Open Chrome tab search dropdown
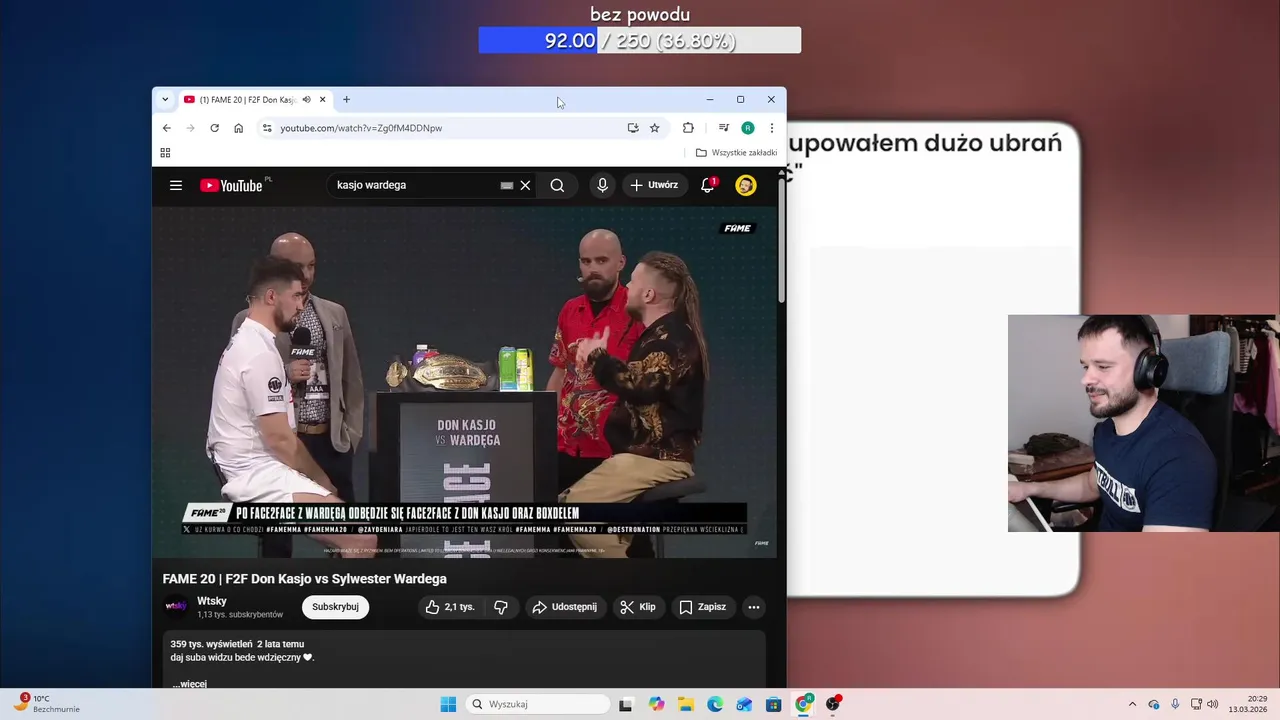This screenshot has width=1280, height=720. [x=165, y=99]
